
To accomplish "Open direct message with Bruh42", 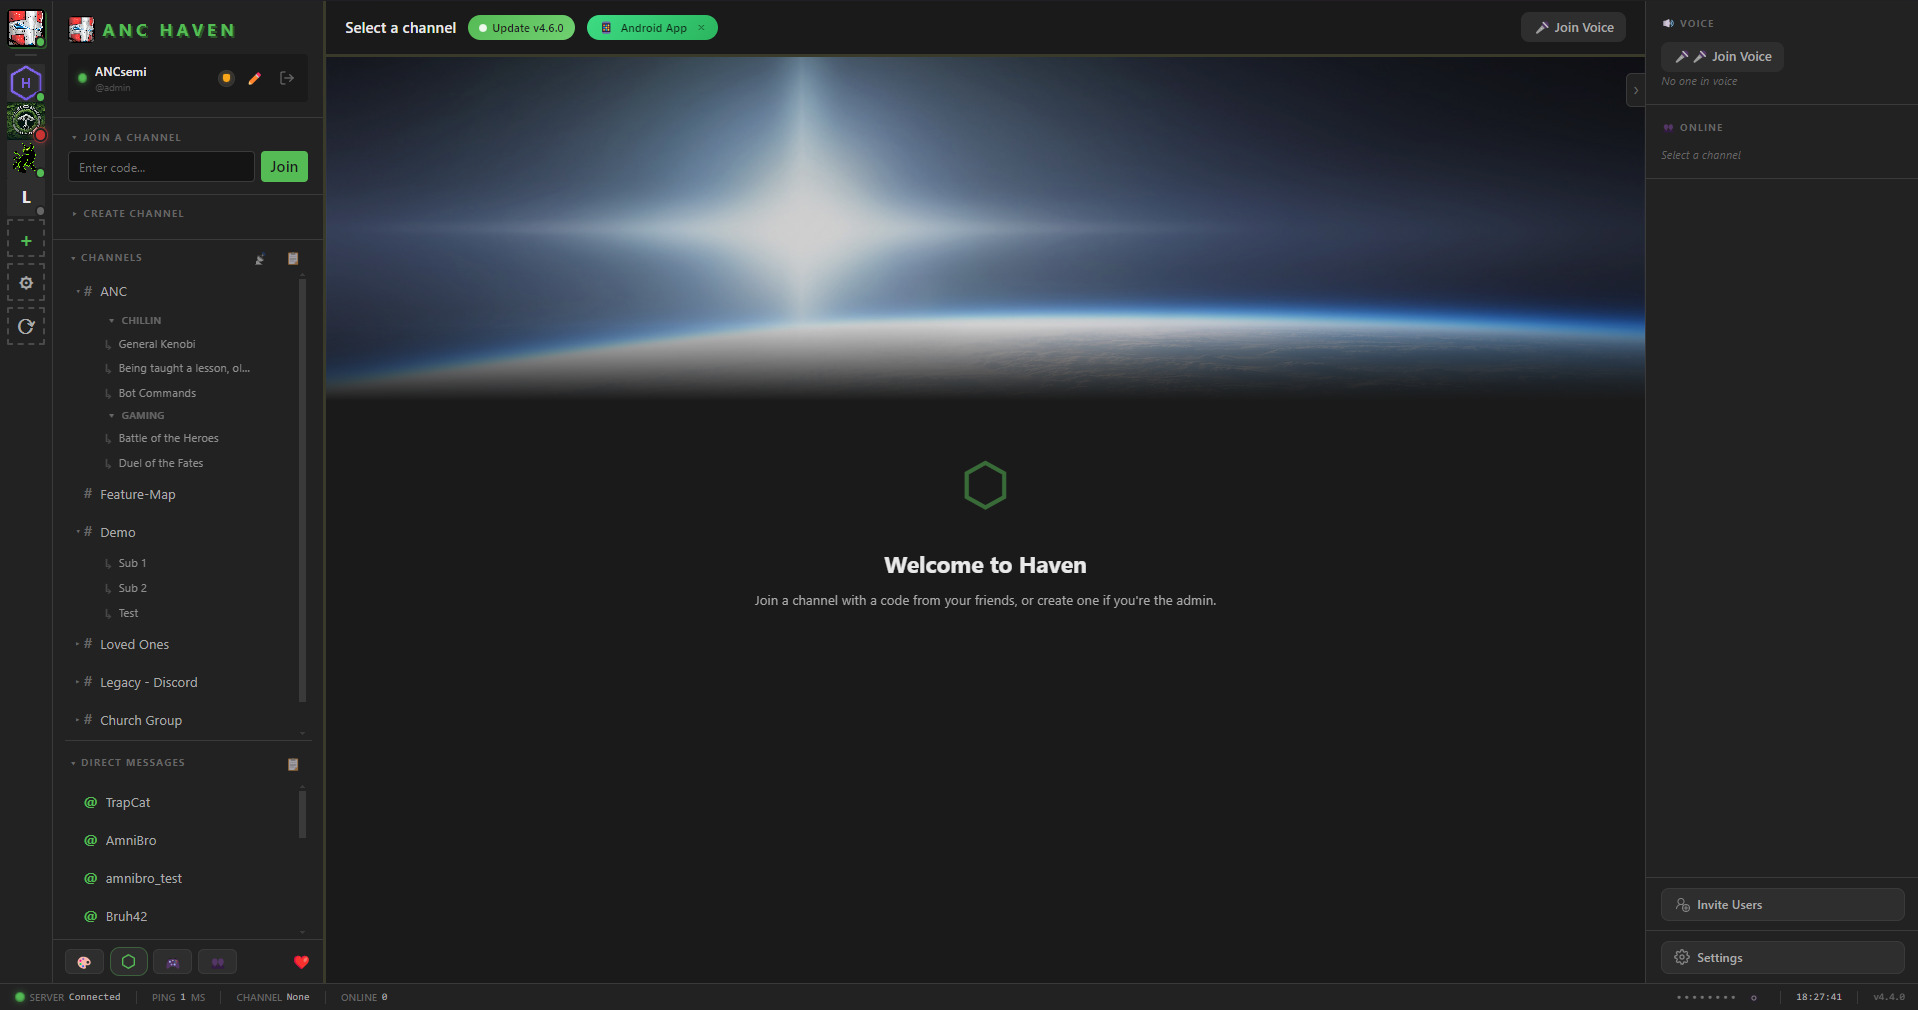I will 126,917.
